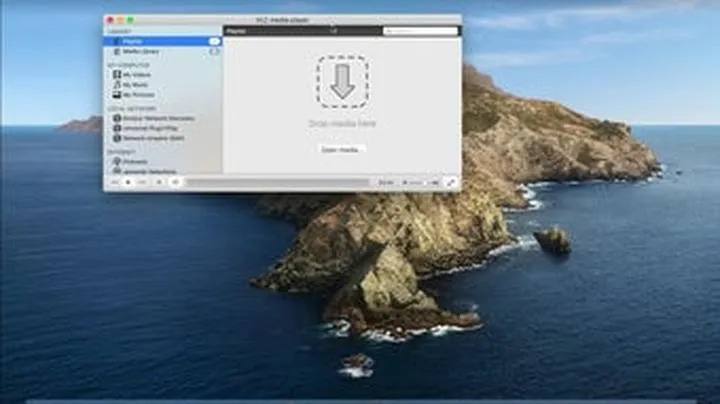Image resolution: width=720 pixels, height=404 pixels.
Task: Toggle fullscreen mode button
Action: [x=450, y=182]
